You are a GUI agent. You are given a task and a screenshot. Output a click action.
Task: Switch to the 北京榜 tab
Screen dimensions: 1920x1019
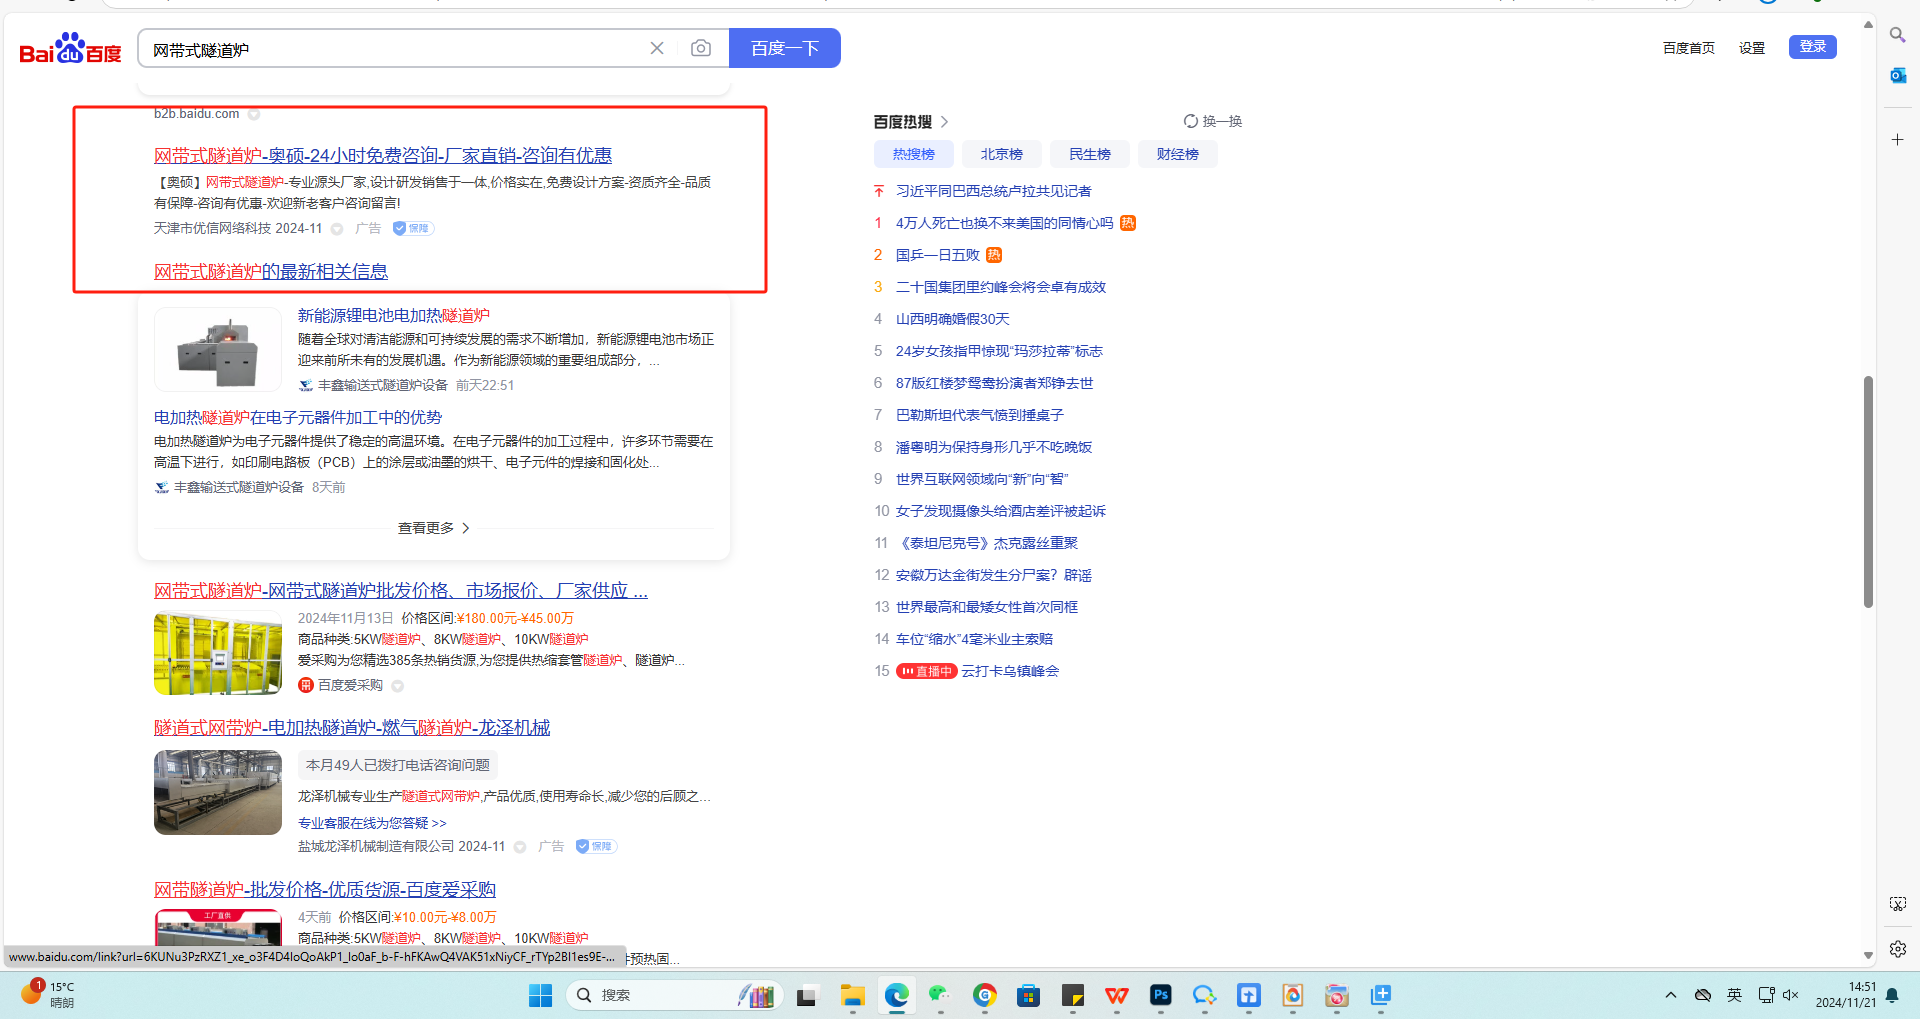point(1001,154)
